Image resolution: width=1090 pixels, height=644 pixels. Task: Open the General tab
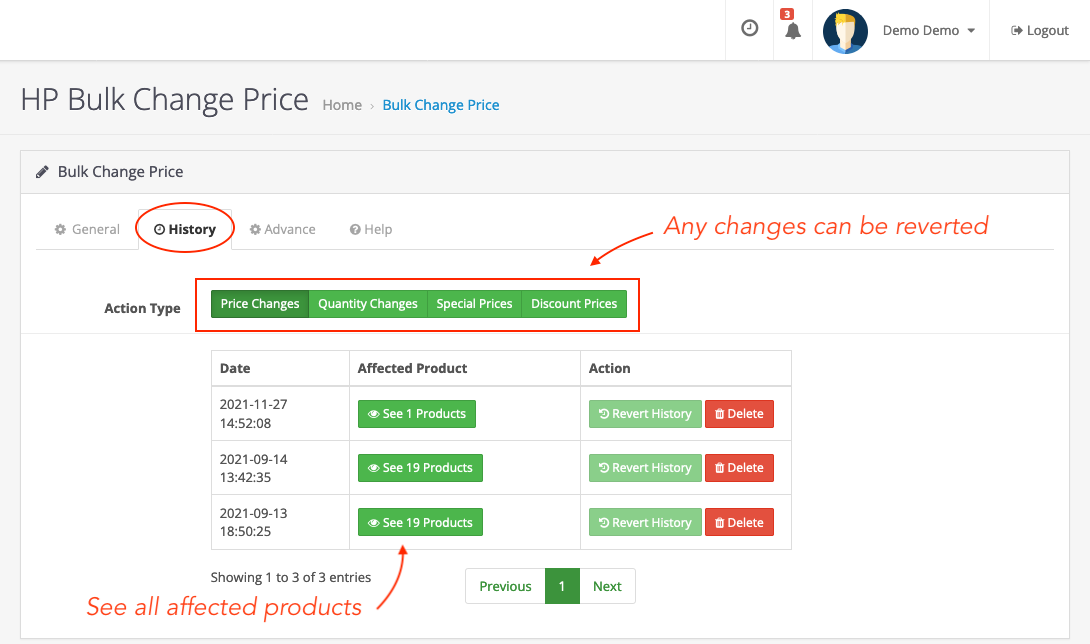point(87,229)
